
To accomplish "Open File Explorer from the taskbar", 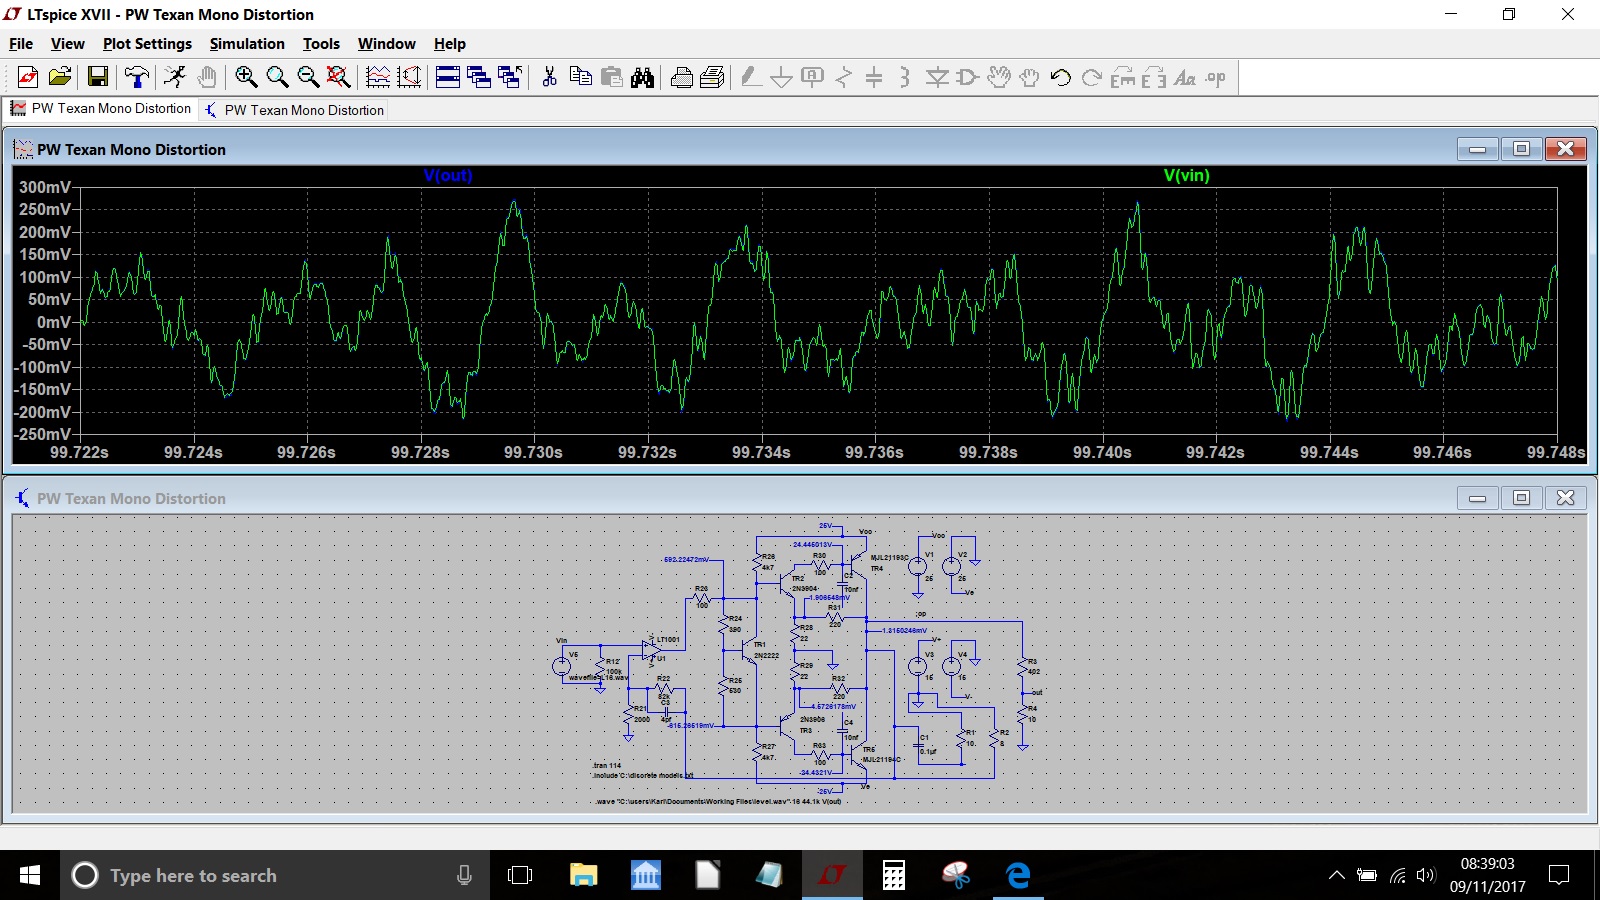I will 583,875.
